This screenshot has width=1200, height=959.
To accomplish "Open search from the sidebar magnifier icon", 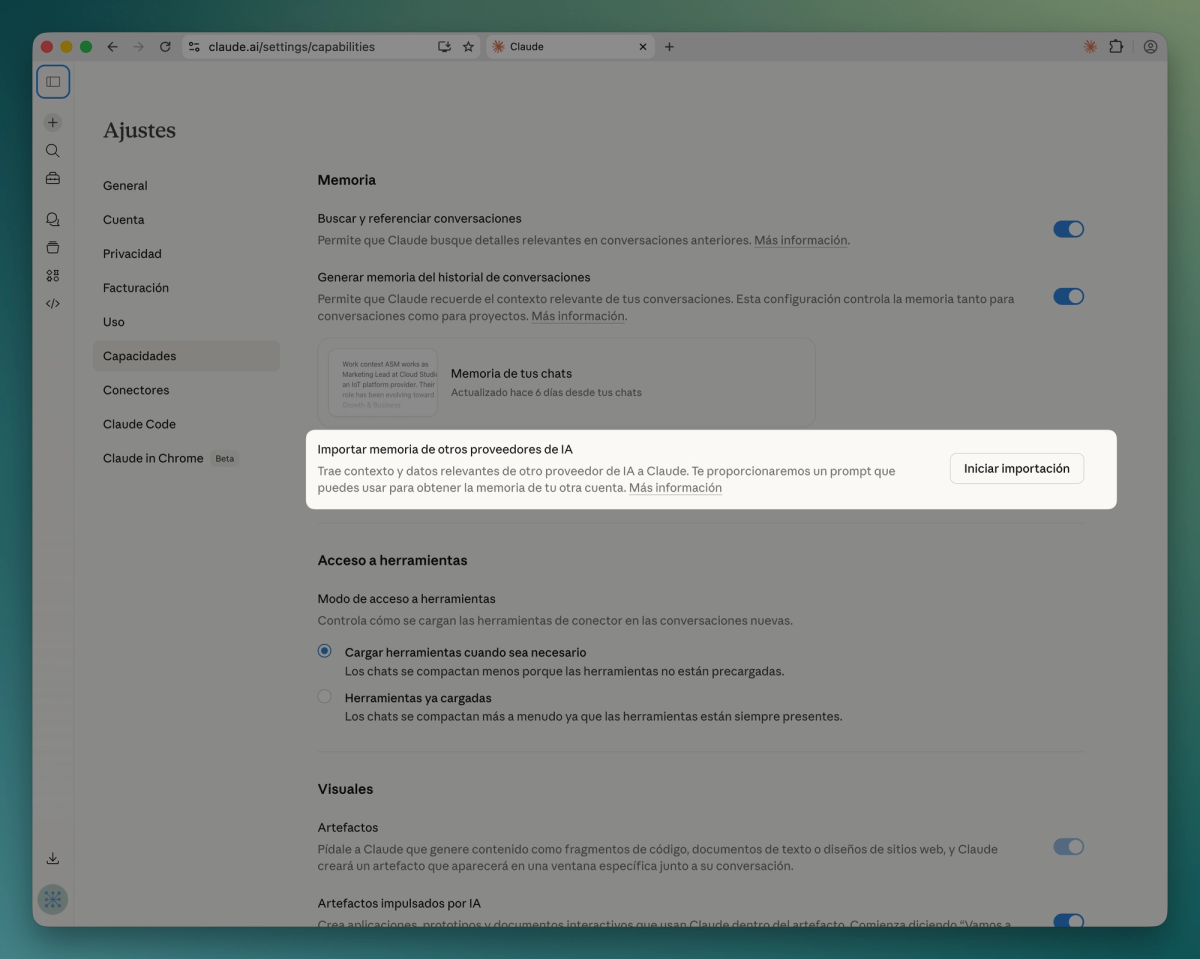I will (53, 151).
